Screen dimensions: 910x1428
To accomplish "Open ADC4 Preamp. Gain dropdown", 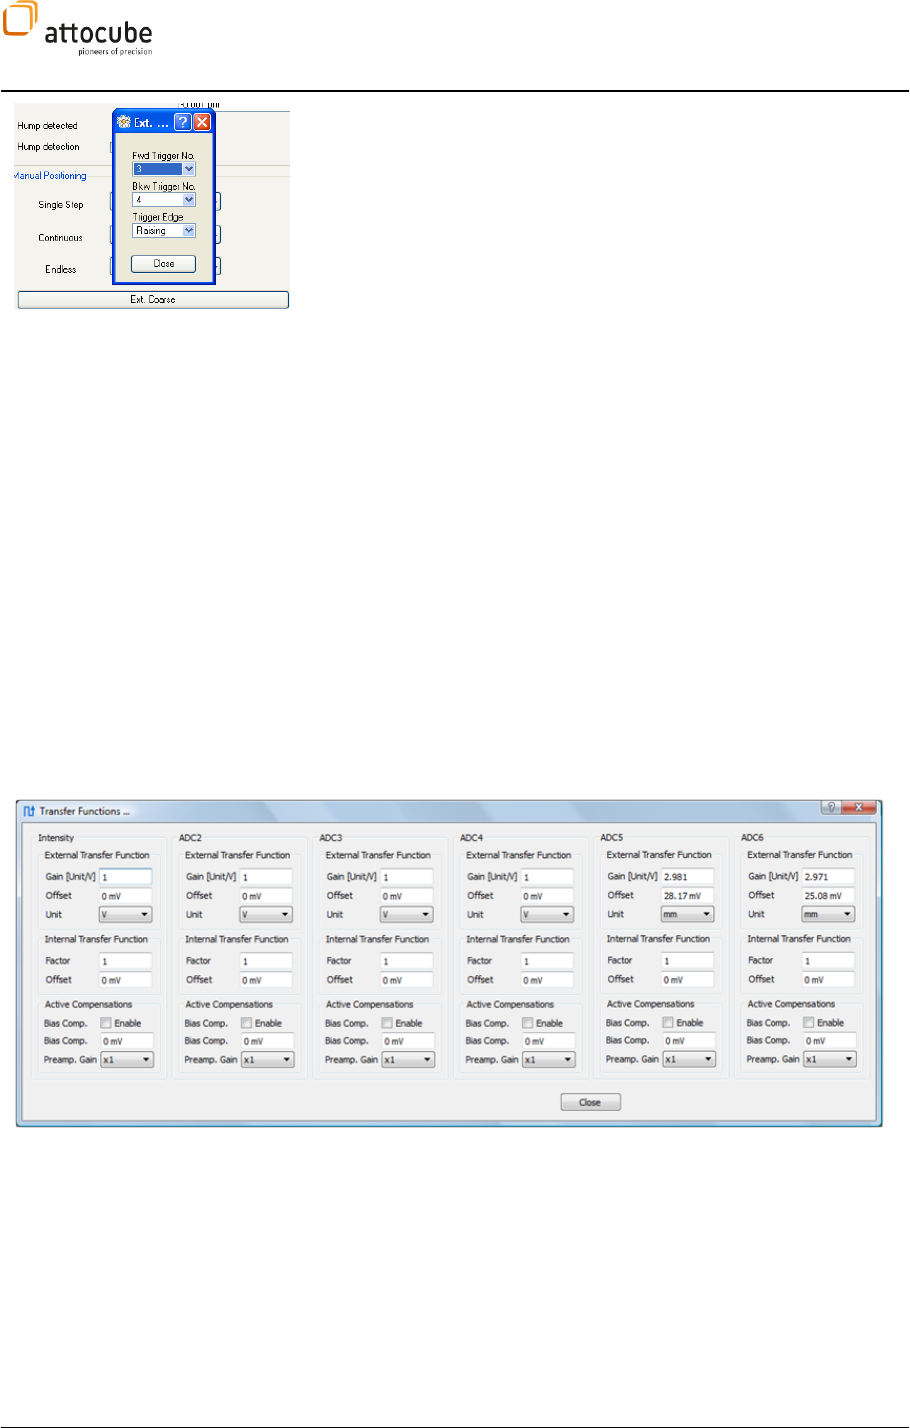I will tap(549, 1059).
